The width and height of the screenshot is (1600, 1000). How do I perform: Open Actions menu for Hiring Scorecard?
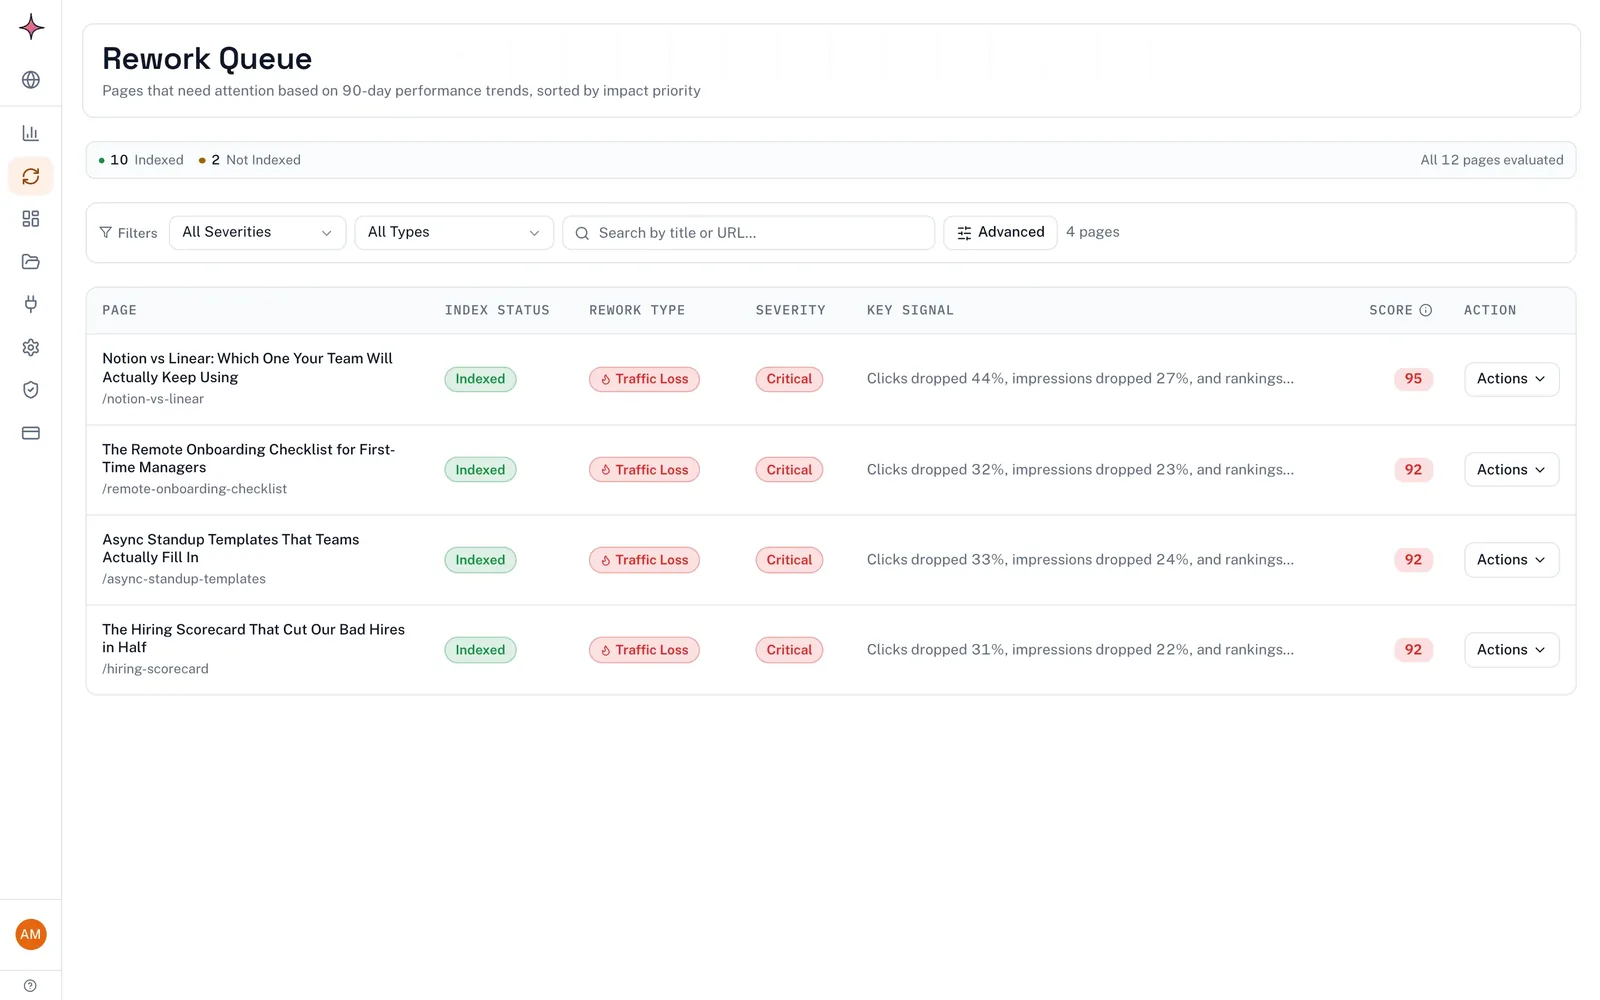coord(1511,650)
